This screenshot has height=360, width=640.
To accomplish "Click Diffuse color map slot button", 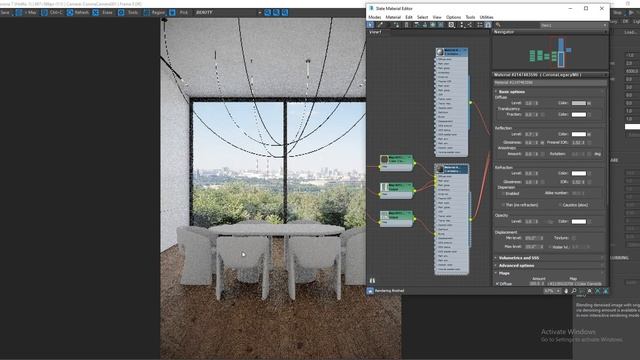I will 589,103.
